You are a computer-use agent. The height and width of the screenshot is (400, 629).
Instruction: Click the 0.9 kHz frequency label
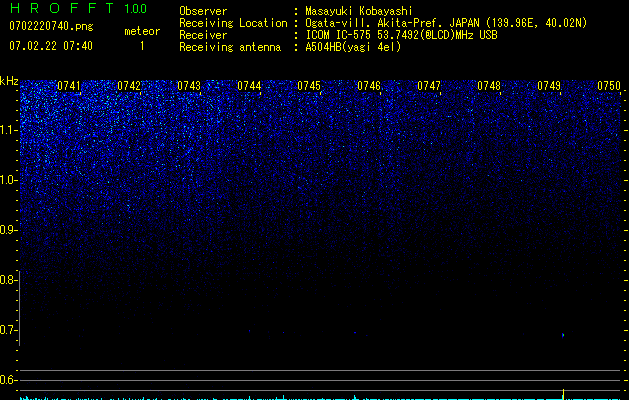tap(9, 230)
